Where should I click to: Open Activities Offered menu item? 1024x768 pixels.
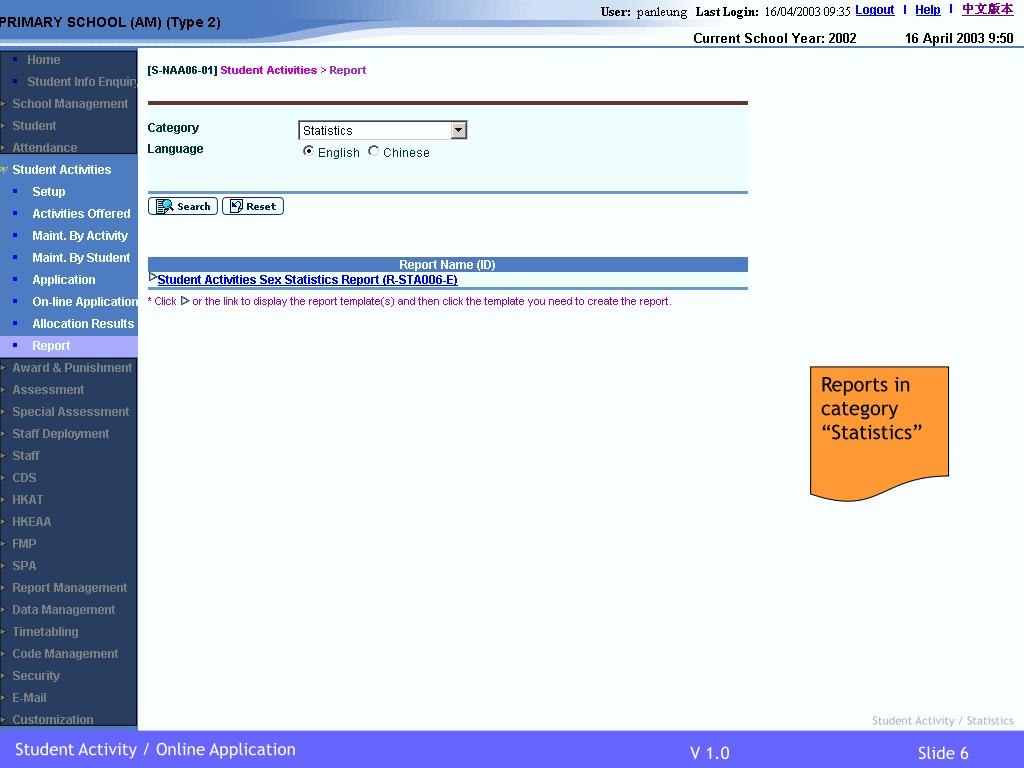click(x=82, y=214)
